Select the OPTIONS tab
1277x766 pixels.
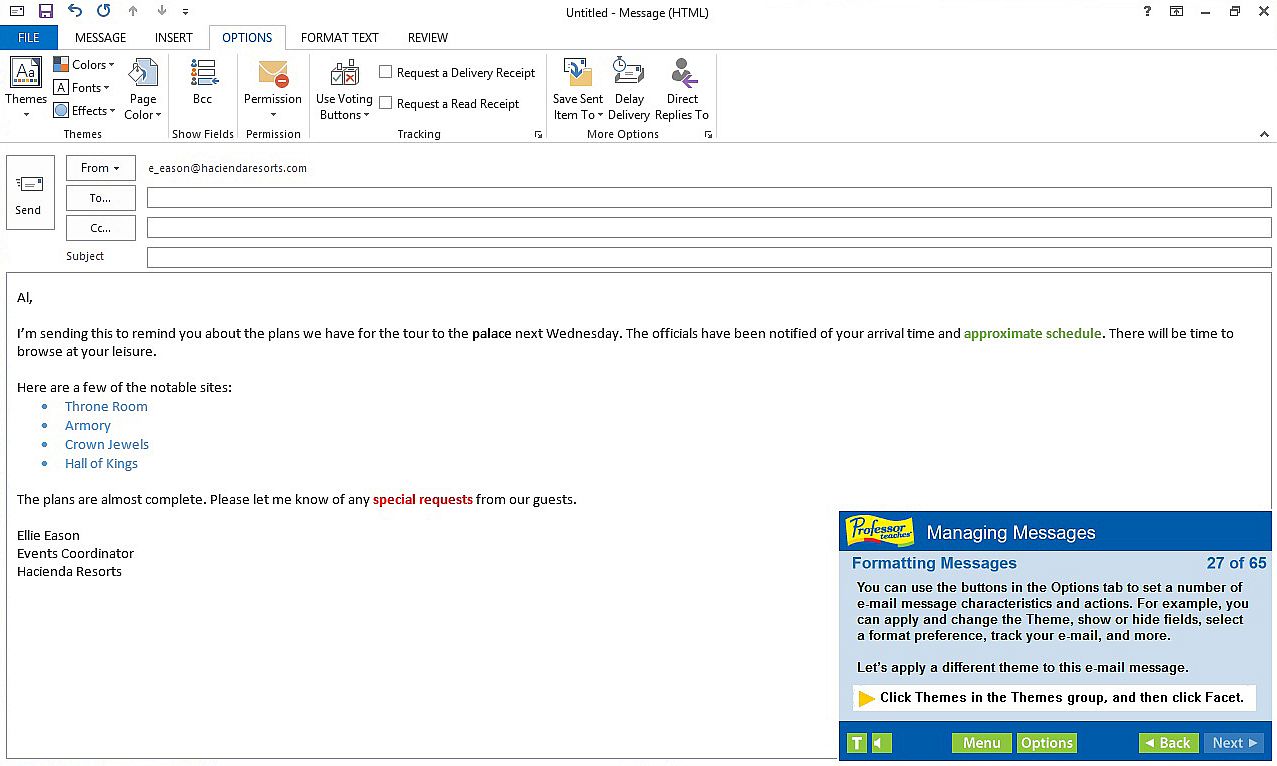(247, 37)
